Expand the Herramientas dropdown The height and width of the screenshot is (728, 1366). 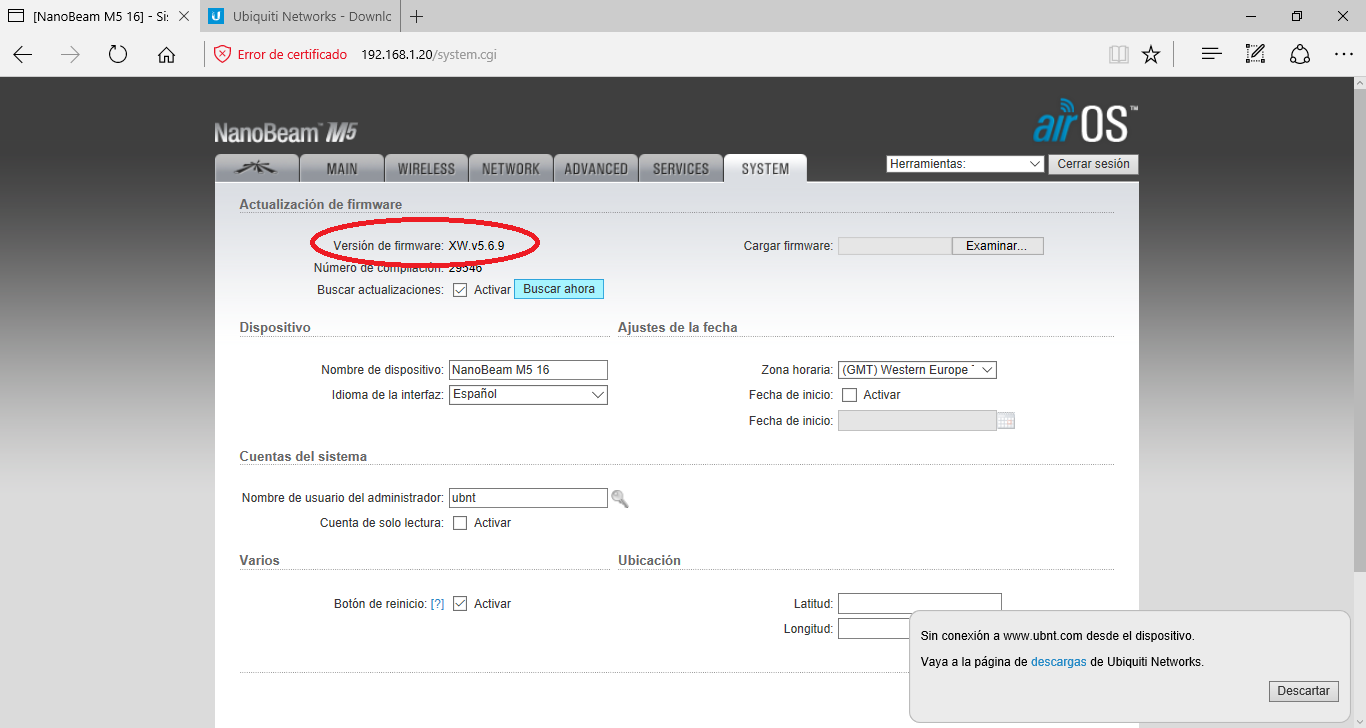point(965,164)
